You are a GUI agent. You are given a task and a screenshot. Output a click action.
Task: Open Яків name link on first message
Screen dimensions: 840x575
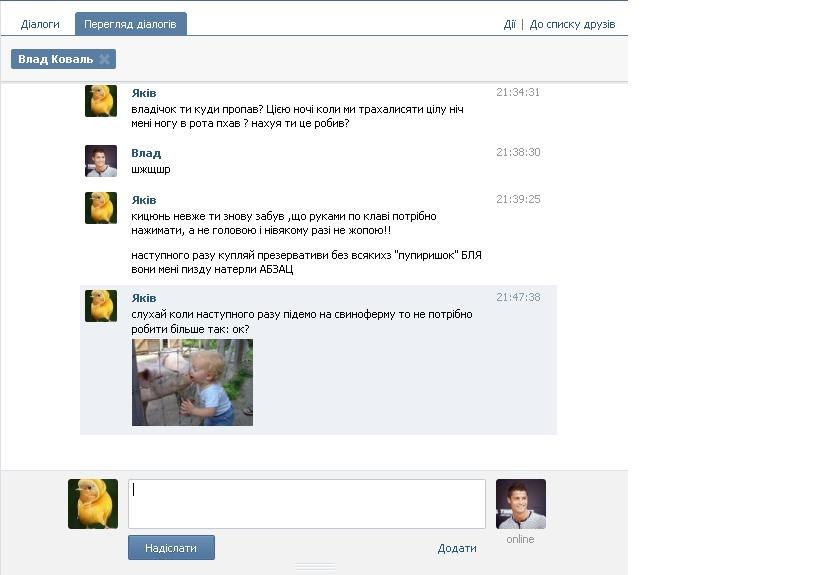coord(144,93)
